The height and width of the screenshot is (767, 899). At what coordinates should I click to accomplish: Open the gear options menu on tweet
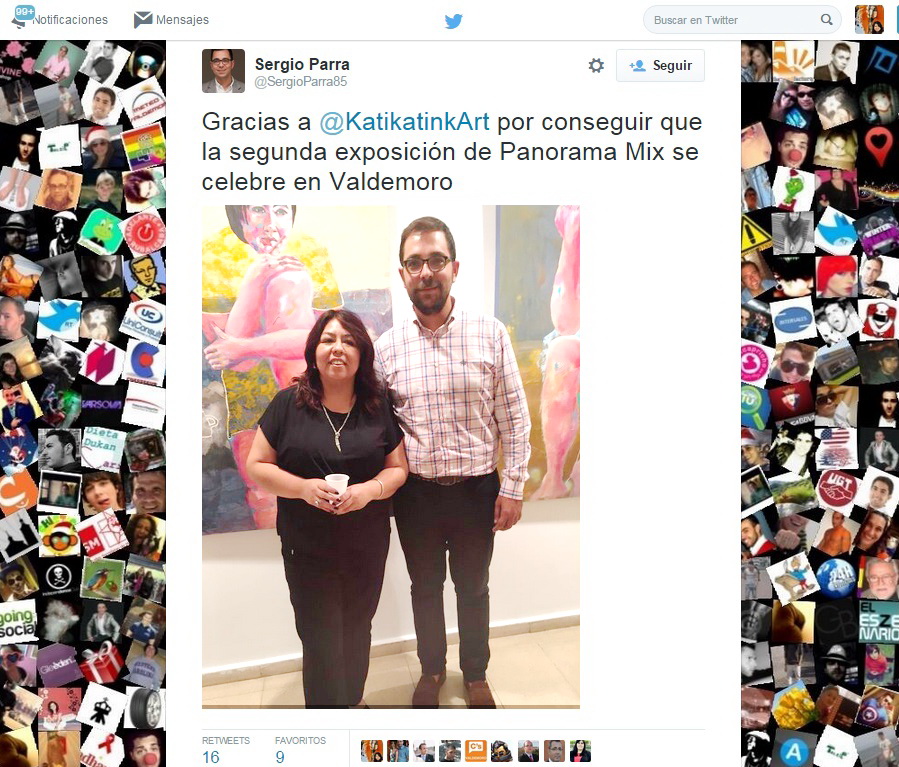[x=596, y=65]
